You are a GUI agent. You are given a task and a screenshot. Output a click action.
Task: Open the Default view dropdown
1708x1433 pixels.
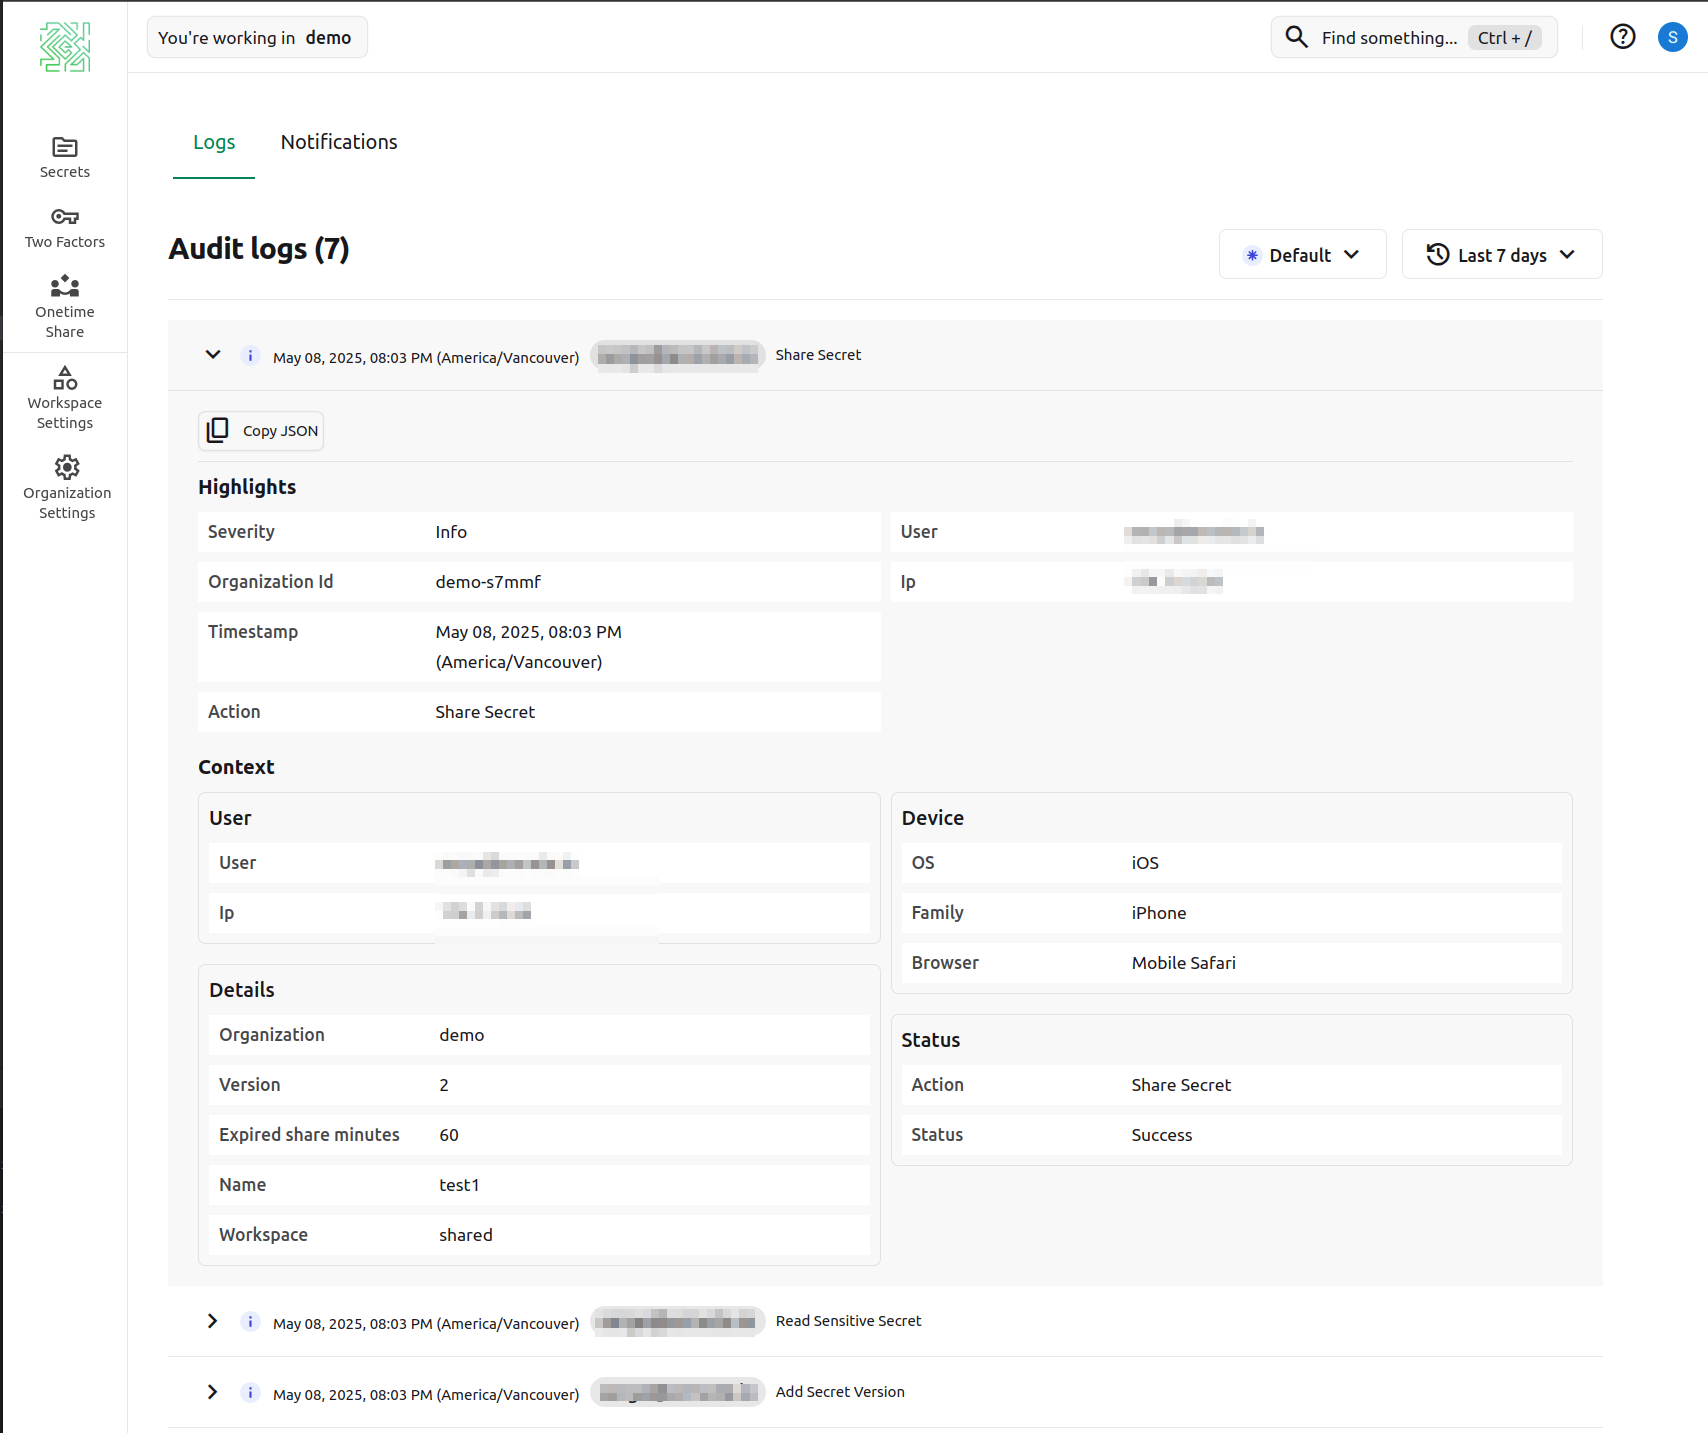[1302, 254]
